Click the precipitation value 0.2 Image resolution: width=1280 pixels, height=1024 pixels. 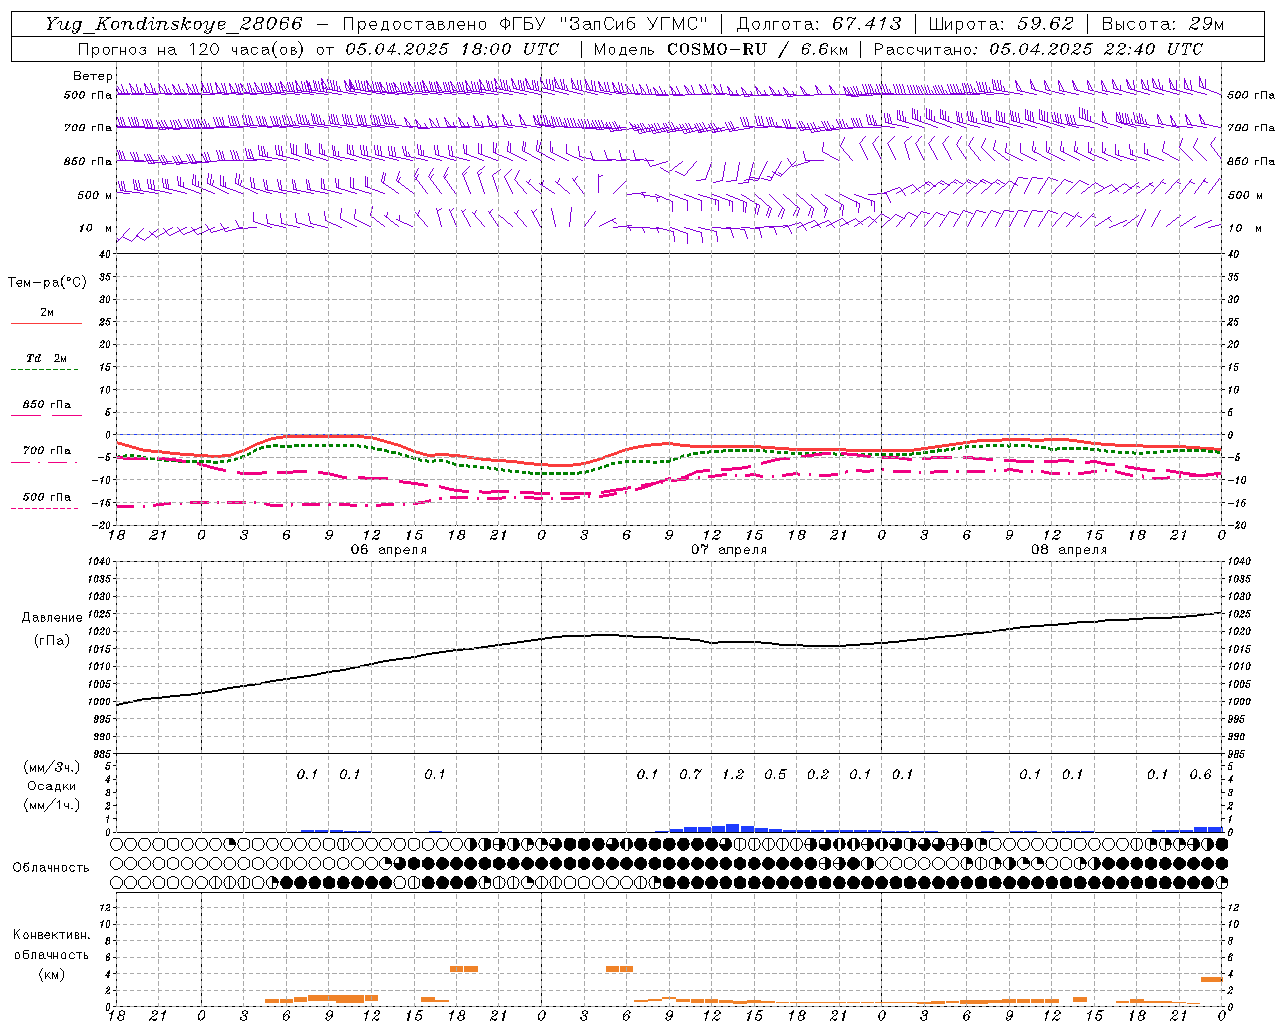(818, 775)
